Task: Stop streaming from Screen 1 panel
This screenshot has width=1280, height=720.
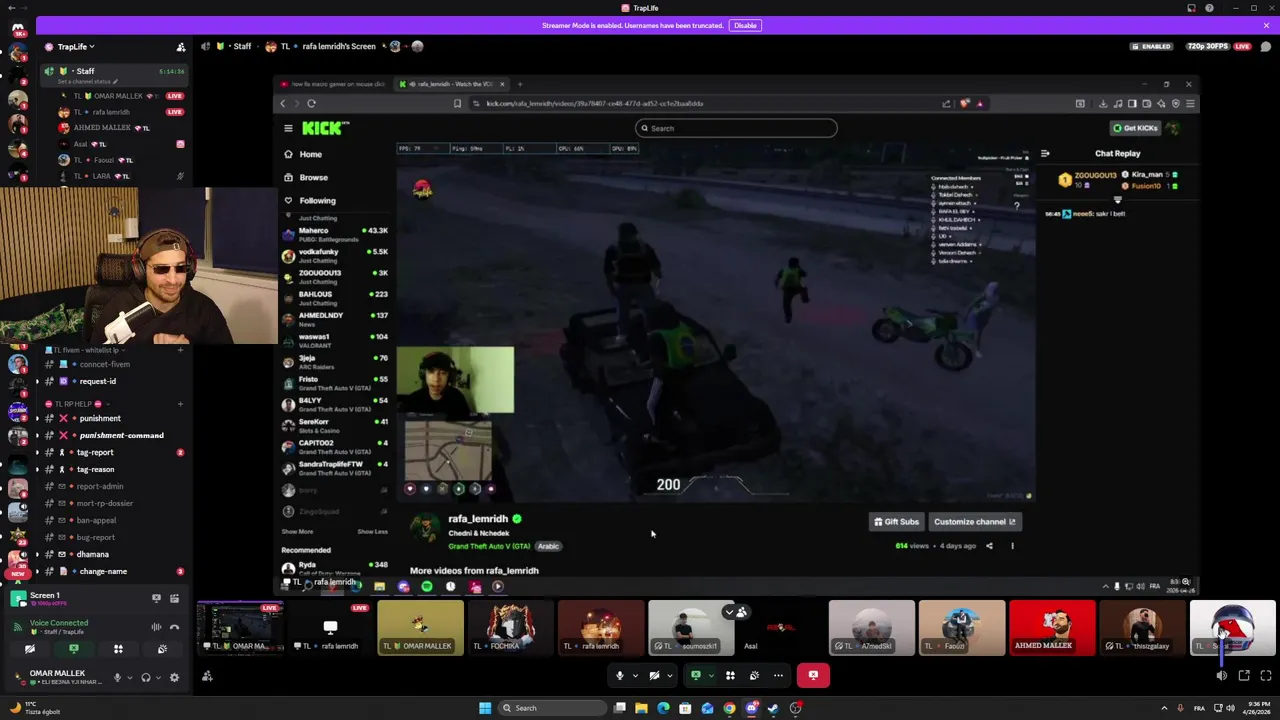Action: 156,598
